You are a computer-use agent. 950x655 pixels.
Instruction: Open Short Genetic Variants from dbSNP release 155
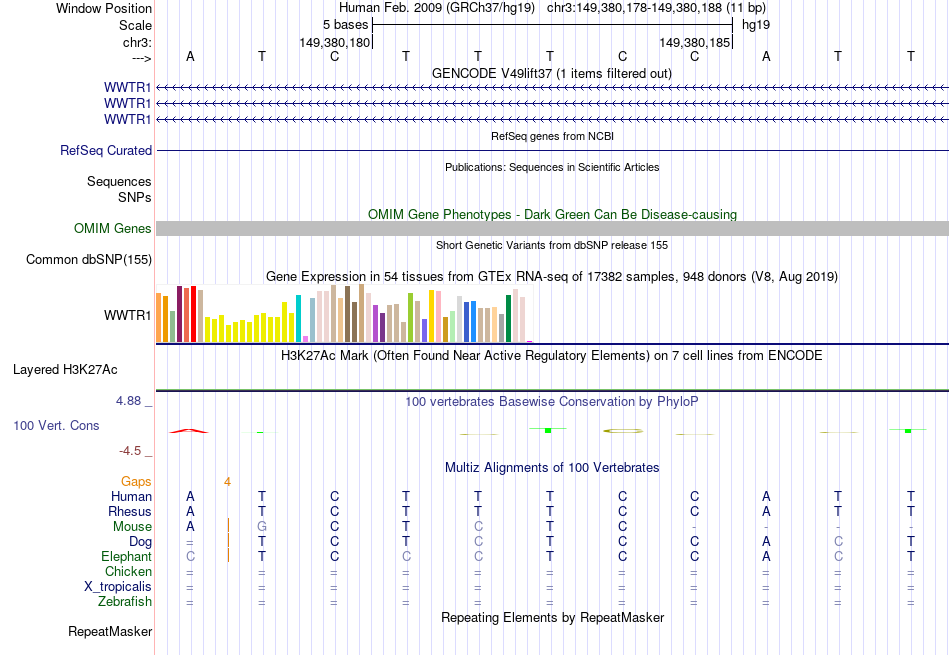pyautogui.click(x=552, y=245)
